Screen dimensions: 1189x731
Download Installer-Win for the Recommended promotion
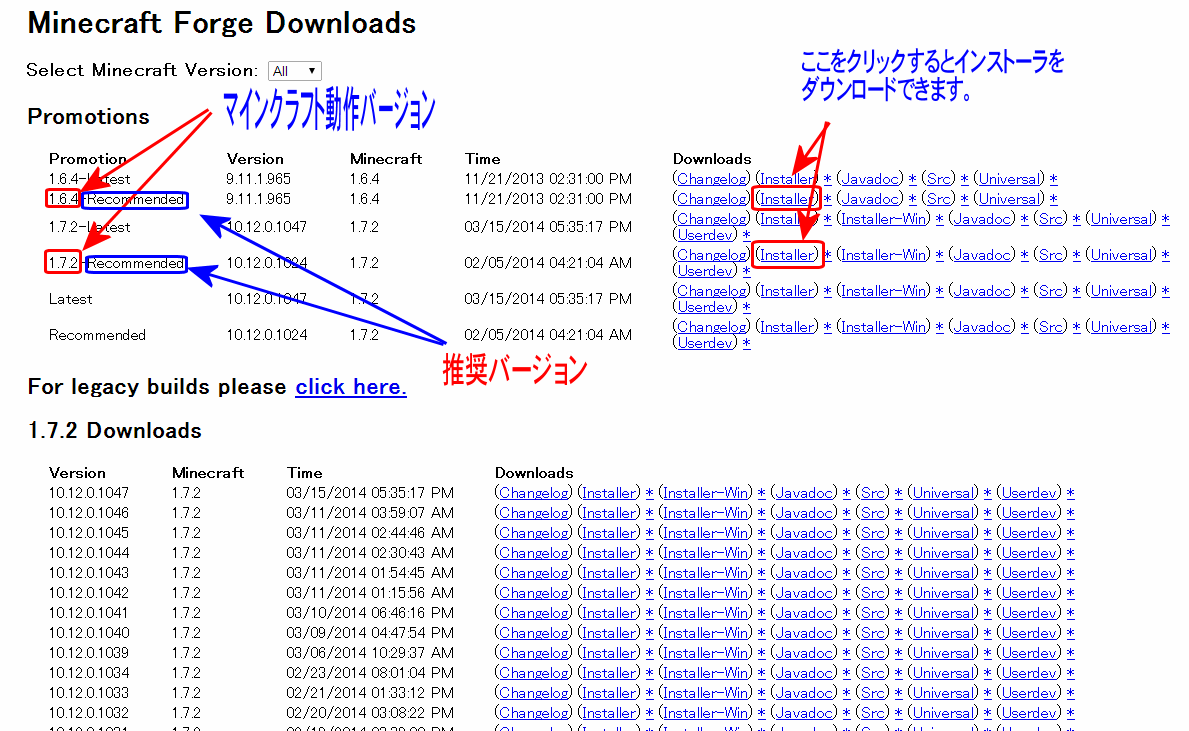coord(883,328)
